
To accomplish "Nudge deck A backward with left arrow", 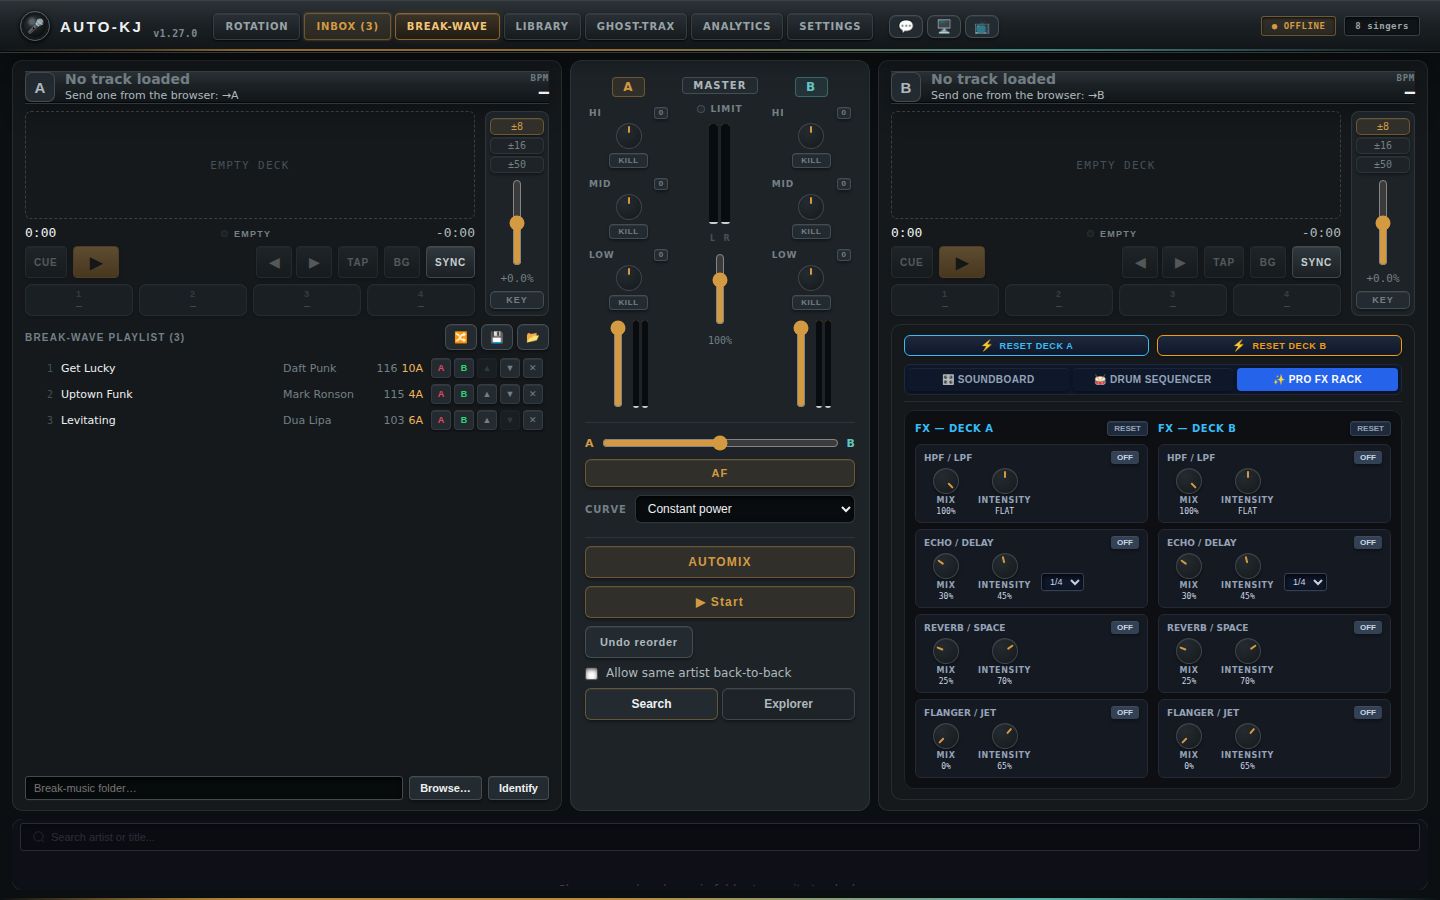I will tap(274, 263).
